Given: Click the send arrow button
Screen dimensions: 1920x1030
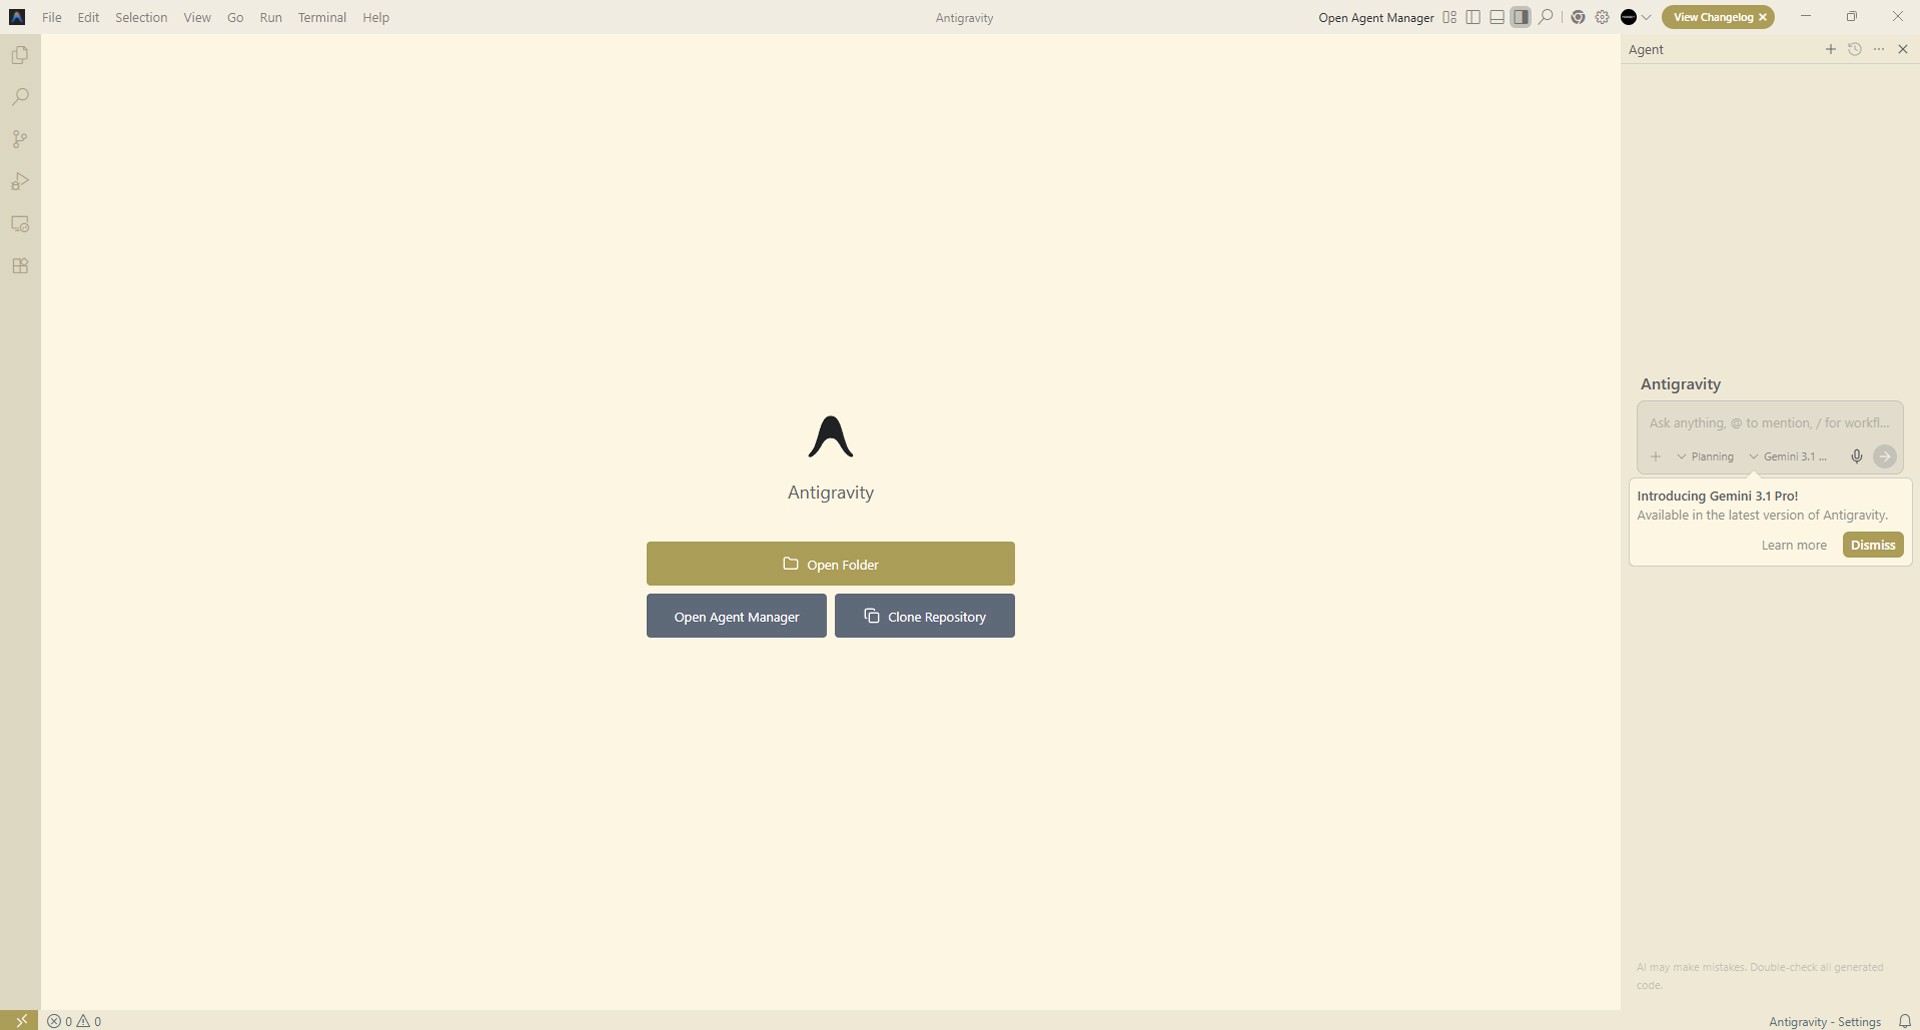Looking at the screenshot, I should coord(1885,457).
